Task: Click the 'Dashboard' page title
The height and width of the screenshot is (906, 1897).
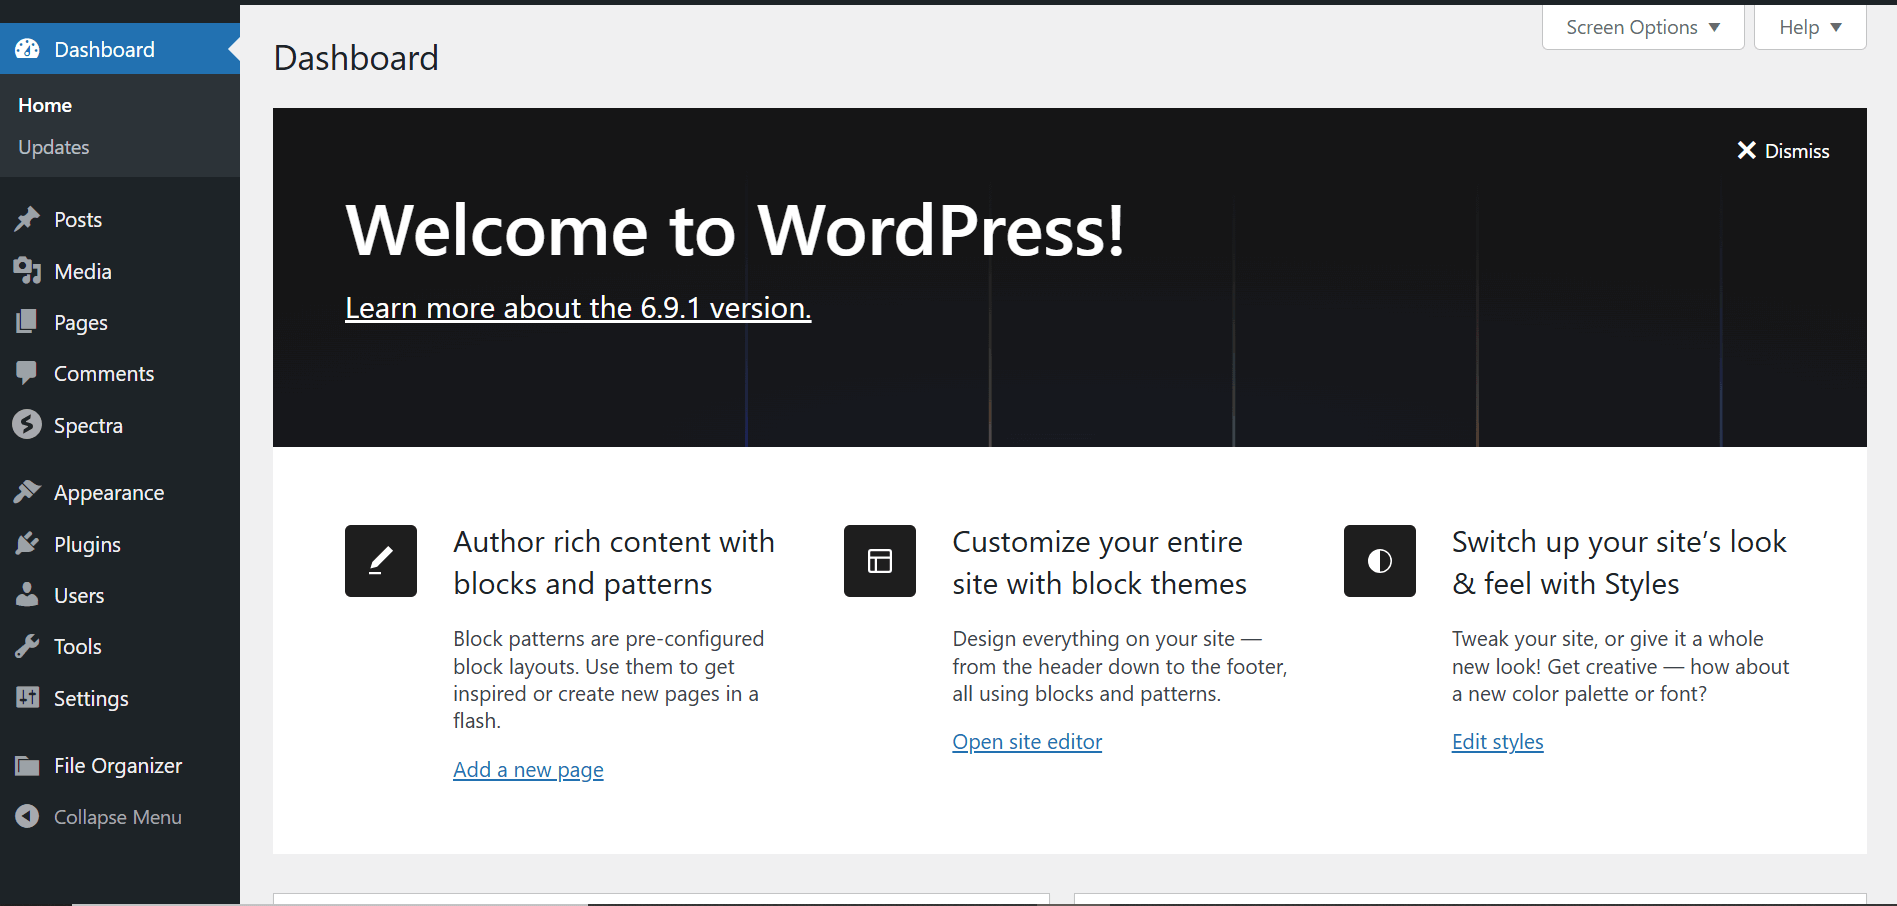Action: click(356, 58)
